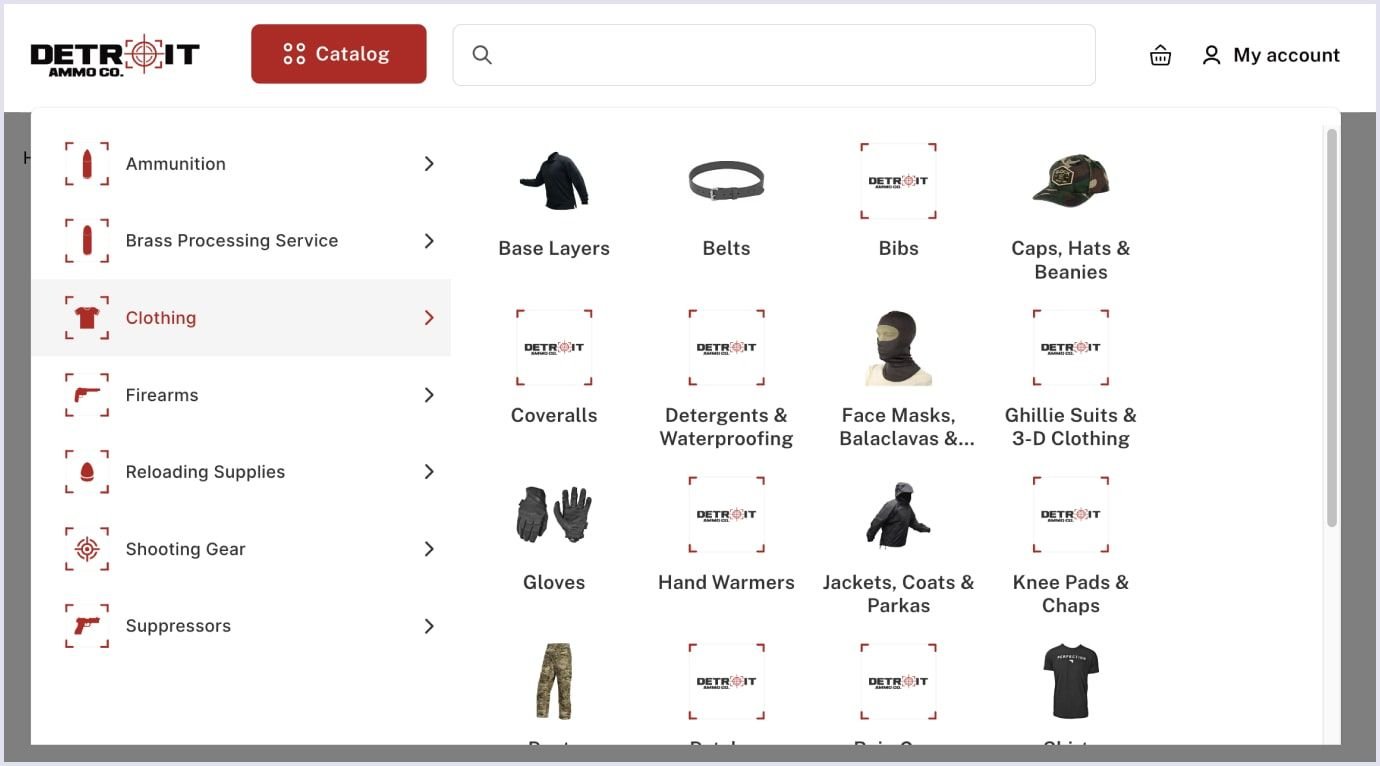The height and width of the screenshot is (766, 1380).
Task: Focus the search input field
Action: tap(774, 55)
